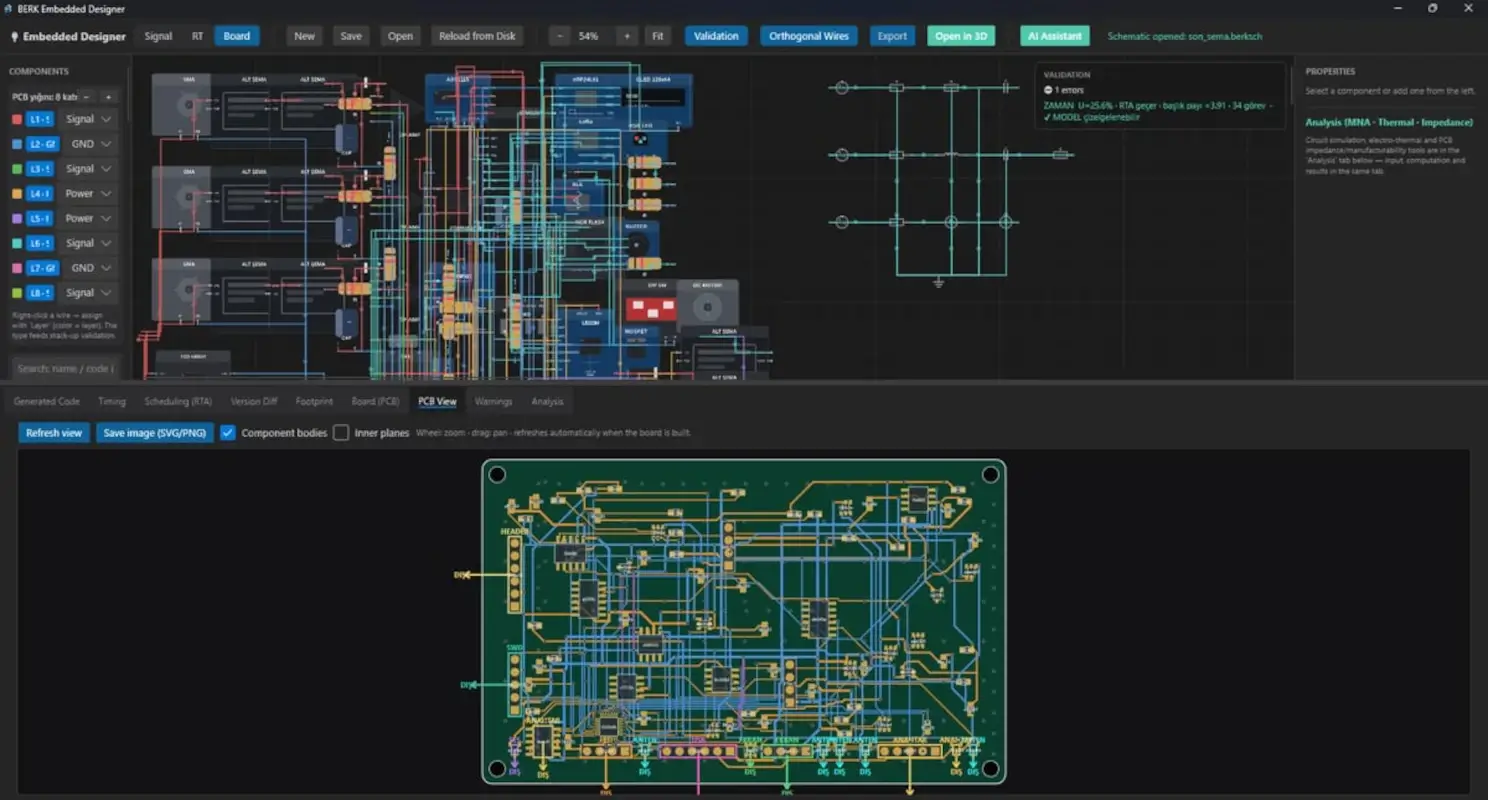Select the Board view mode
Viewport: 1488px width, 800px height.
(237, 36)
